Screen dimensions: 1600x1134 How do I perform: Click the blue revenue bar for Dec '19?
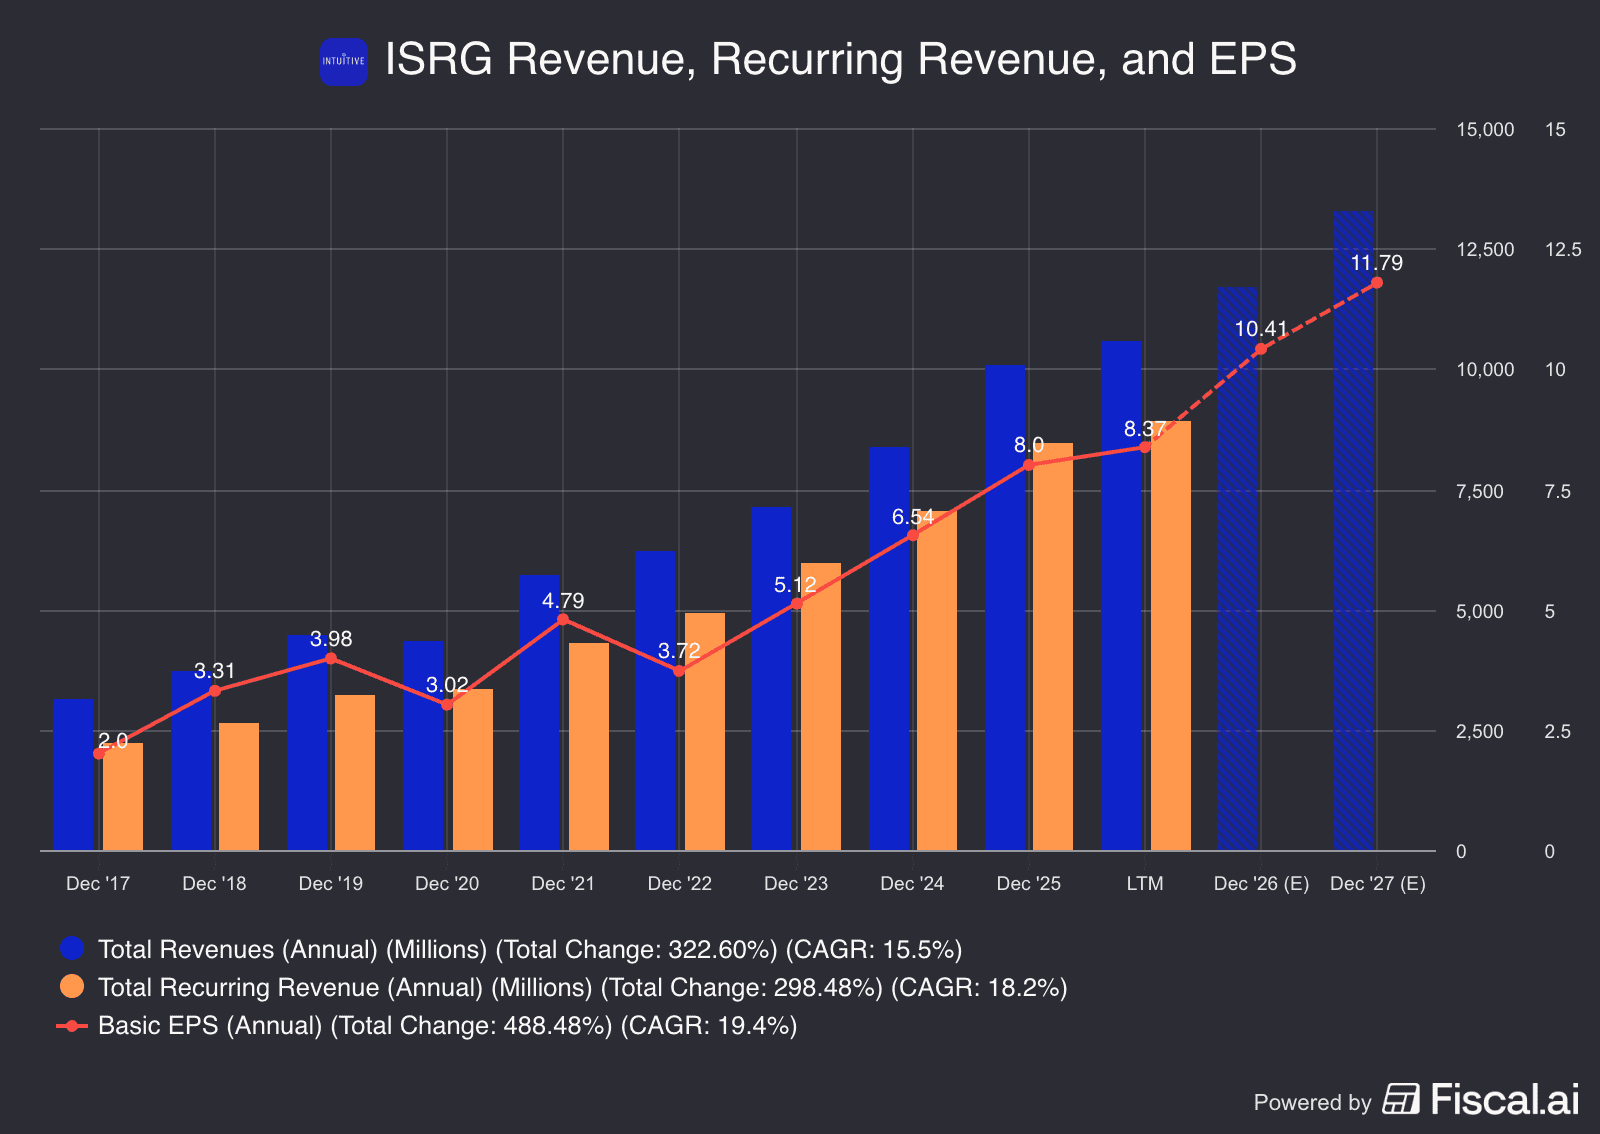(307, 743)
